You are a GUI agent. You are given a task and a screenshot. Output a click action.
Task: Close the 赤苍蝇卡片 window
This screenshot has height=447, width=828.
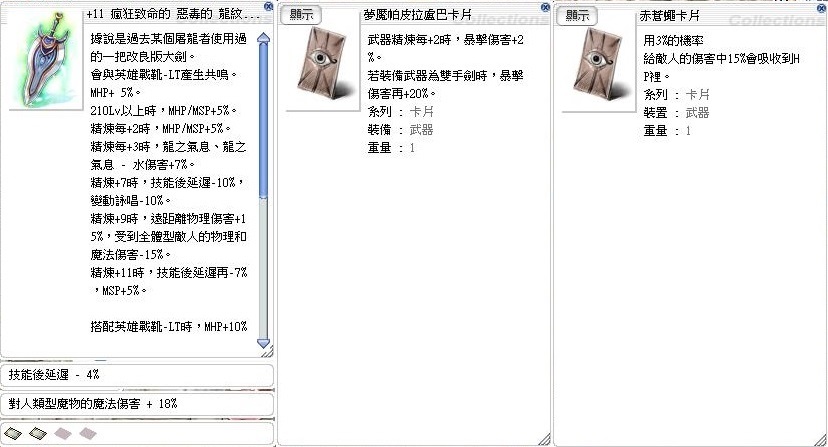coord(820,7)
